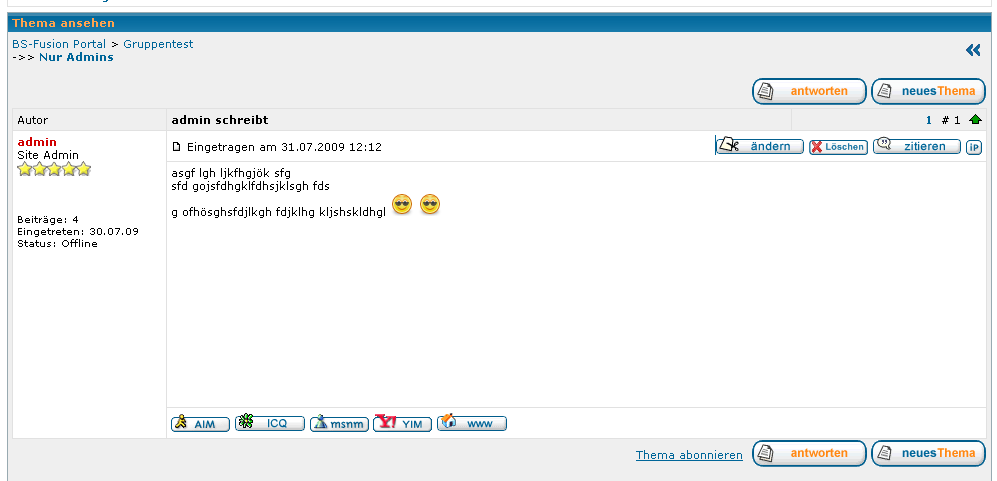This screenshot has height=481, width=997.
Task: Open the admin author profile link
Action: point(37,142)
